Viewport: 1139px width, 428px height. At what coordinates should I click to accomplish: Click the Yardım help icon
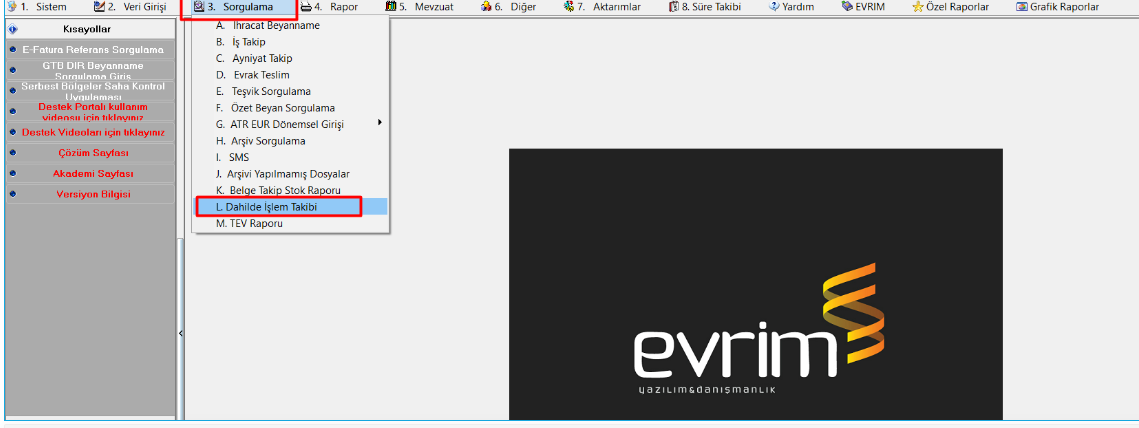point(774,7)
